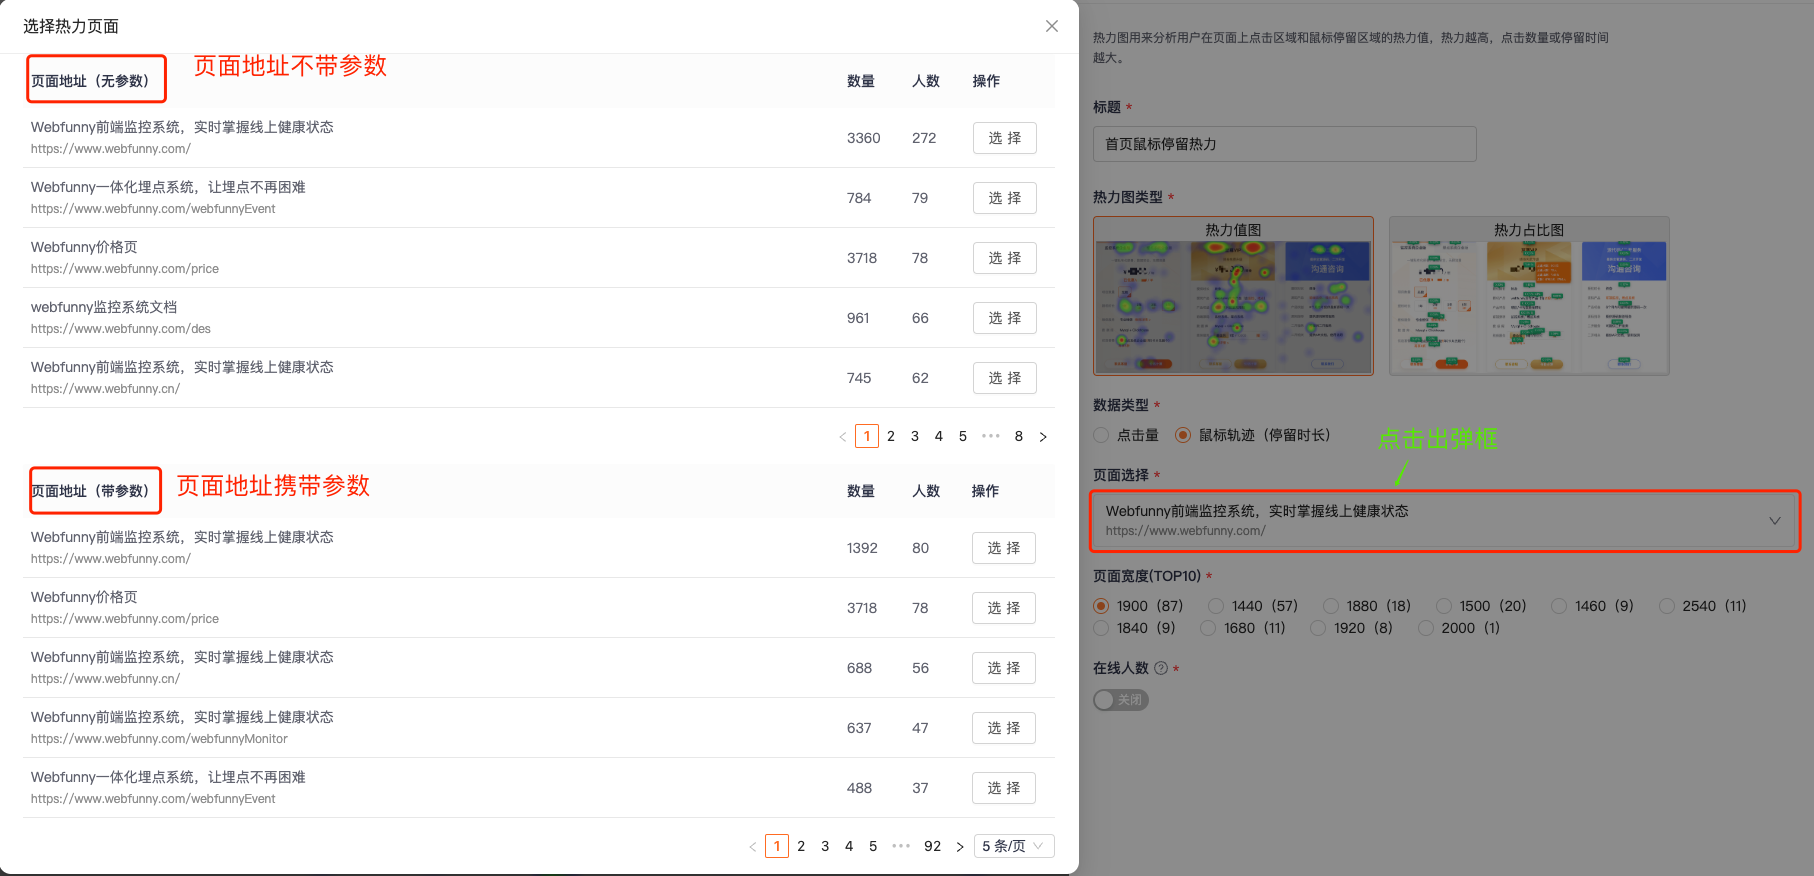
Task: Select webfunnyMonitor row with 637 count
Action: coord(1004,728)
